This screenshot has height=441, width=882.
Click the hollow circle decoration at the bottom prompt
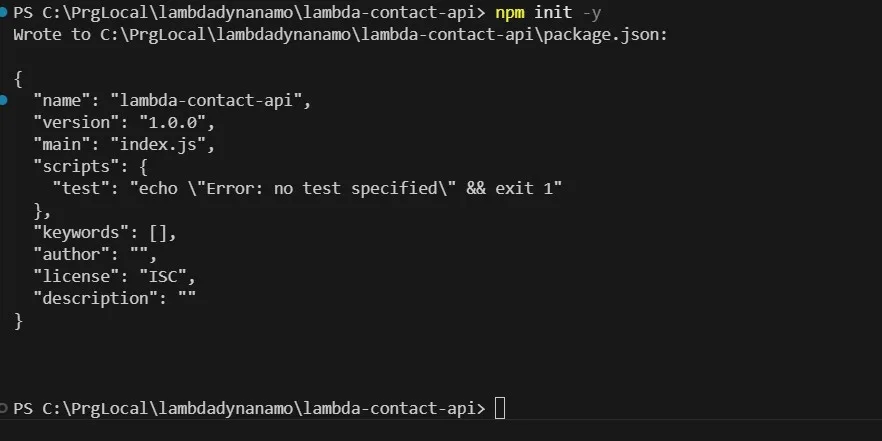4,408
